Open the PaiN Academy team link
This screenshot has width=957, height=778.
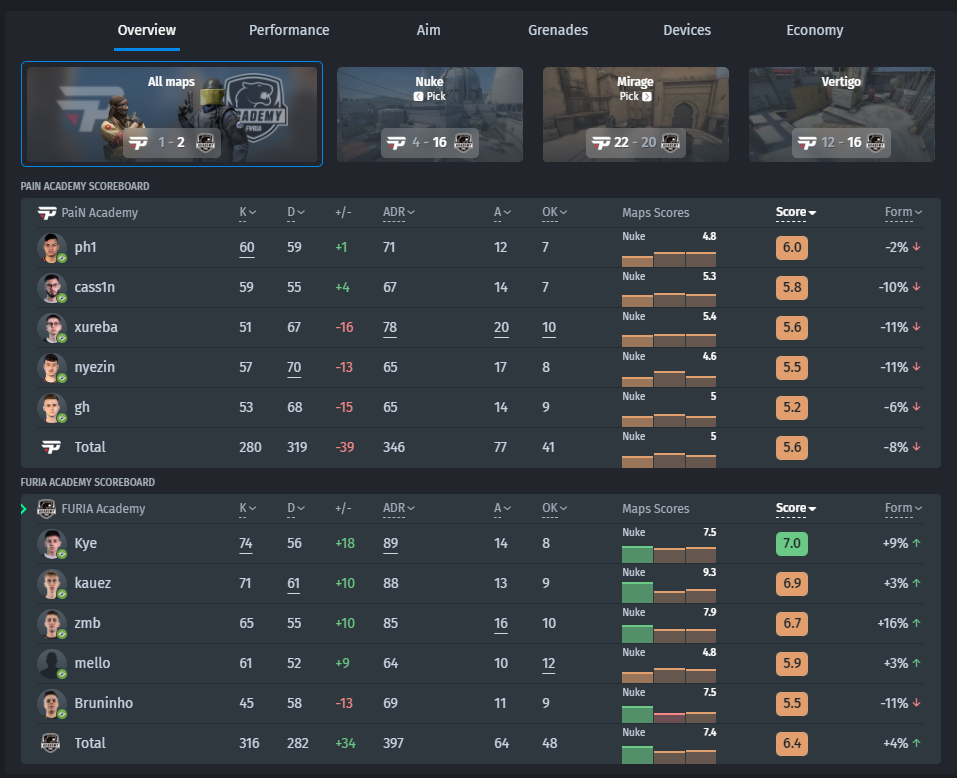99,213
